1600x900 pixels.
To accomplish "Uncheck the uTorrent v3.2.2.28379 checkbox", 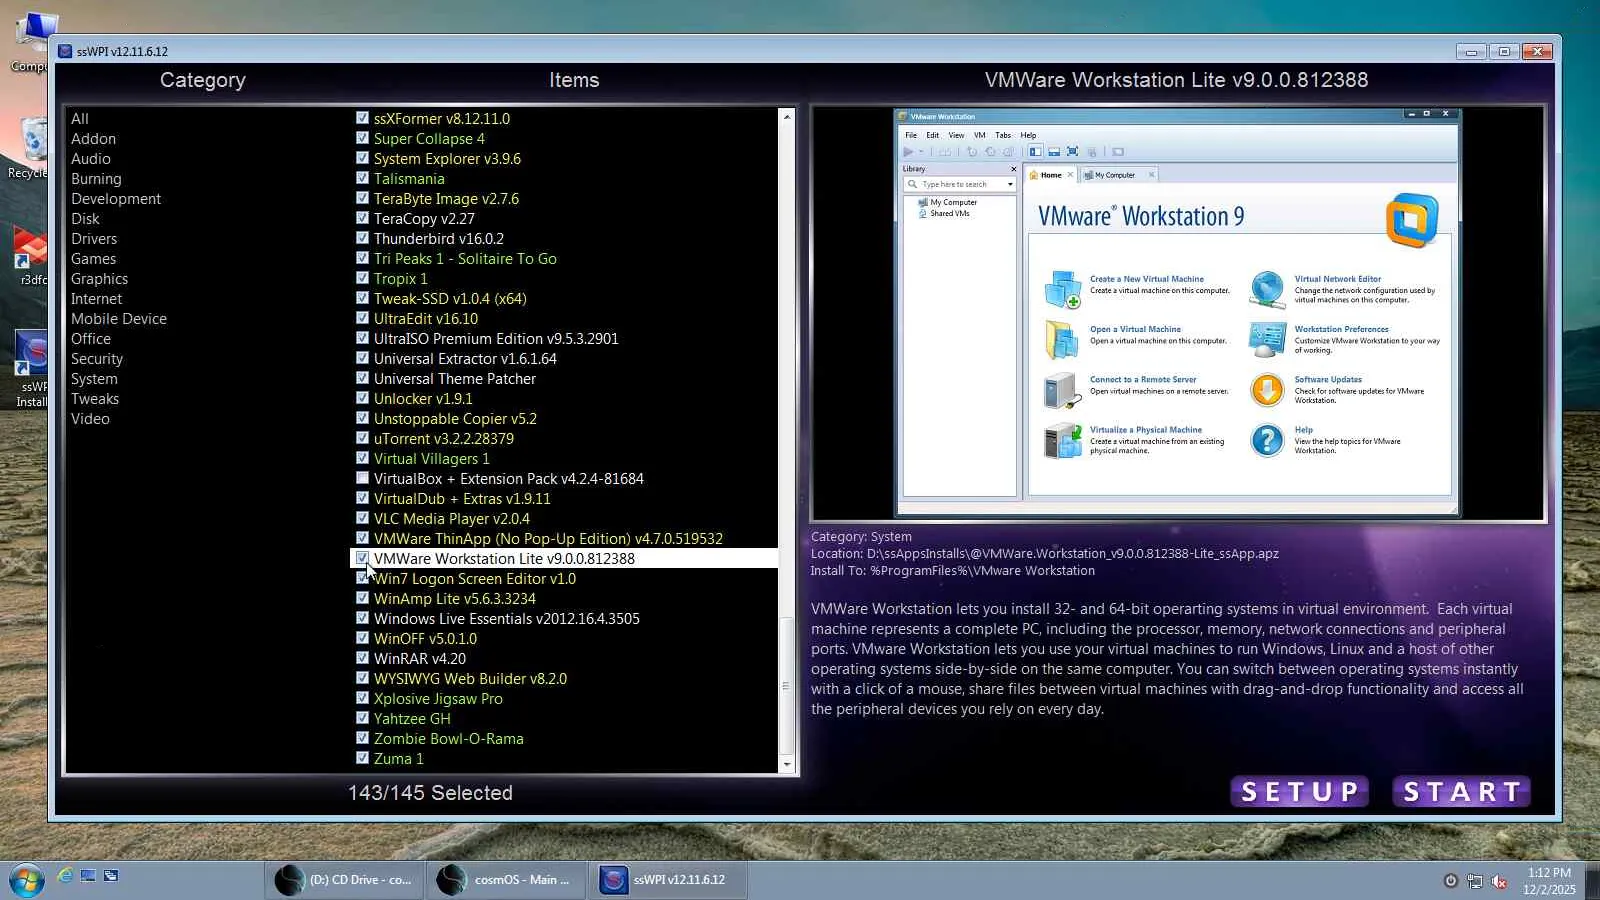I will click(362, 438).
